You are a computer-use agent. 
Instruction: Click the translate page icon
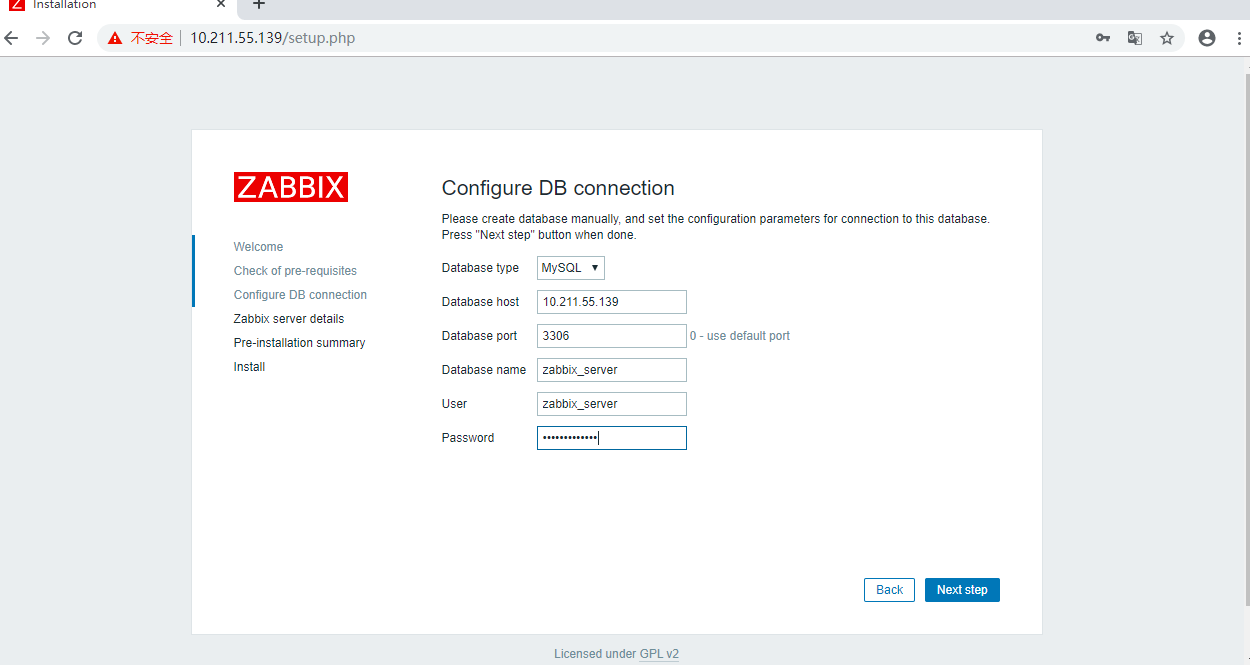click(x=1135, y=38)
